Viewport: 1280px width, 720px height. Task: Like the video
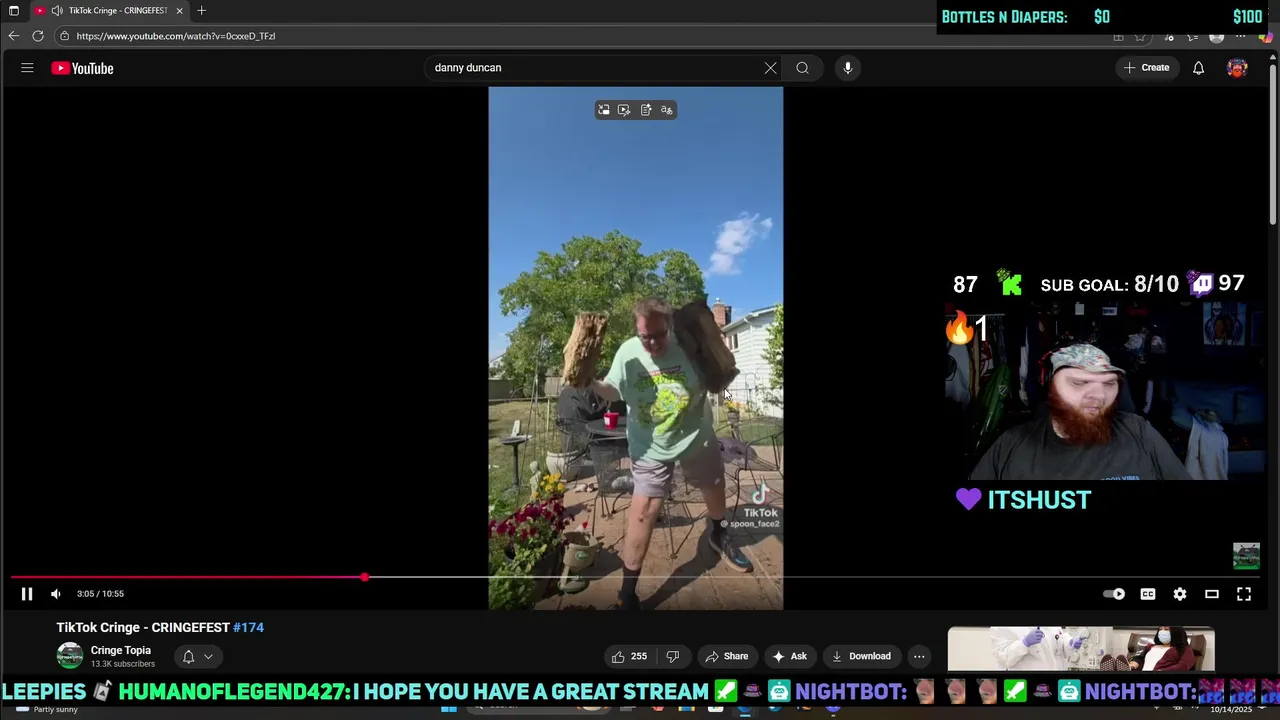tap(629, 656)
